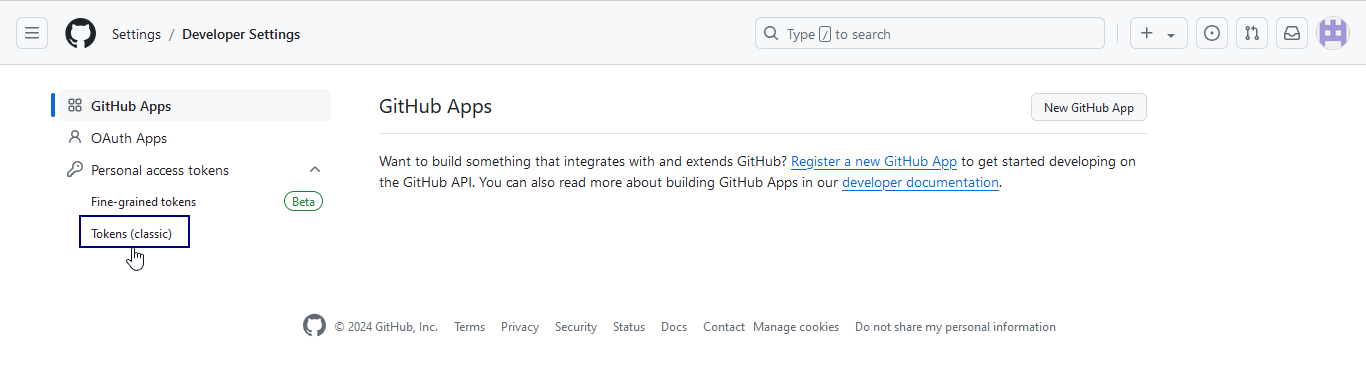Open the hamburger navigation menu
This screenshot has height=373, width=1366.
32,33
